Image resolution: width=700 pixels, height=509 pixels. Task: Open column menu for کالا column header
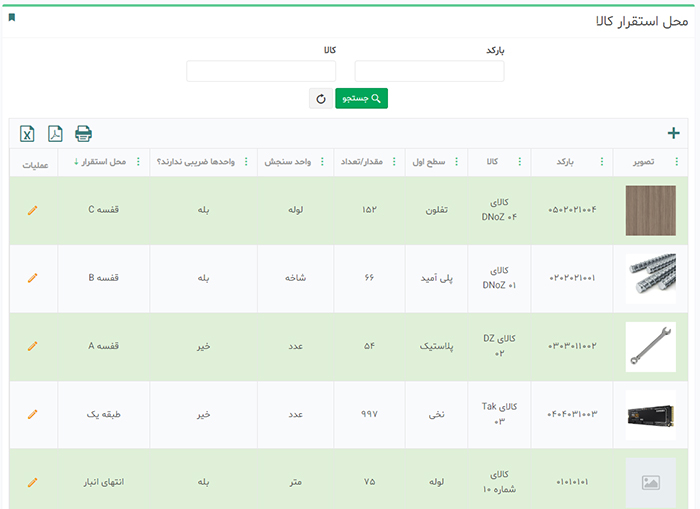520,162
